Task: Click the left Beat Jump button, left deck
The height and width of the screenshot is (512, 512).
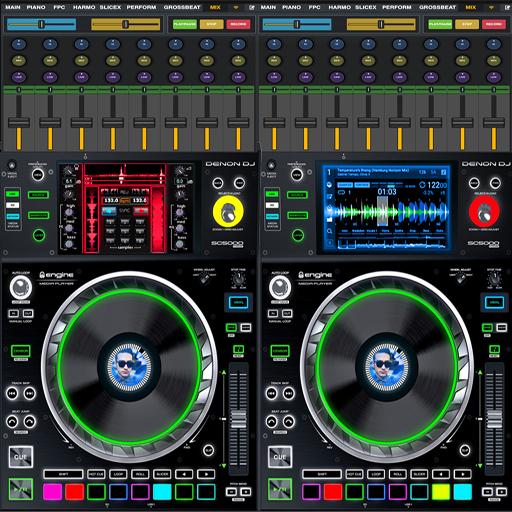Action: [x=12, y=422]
